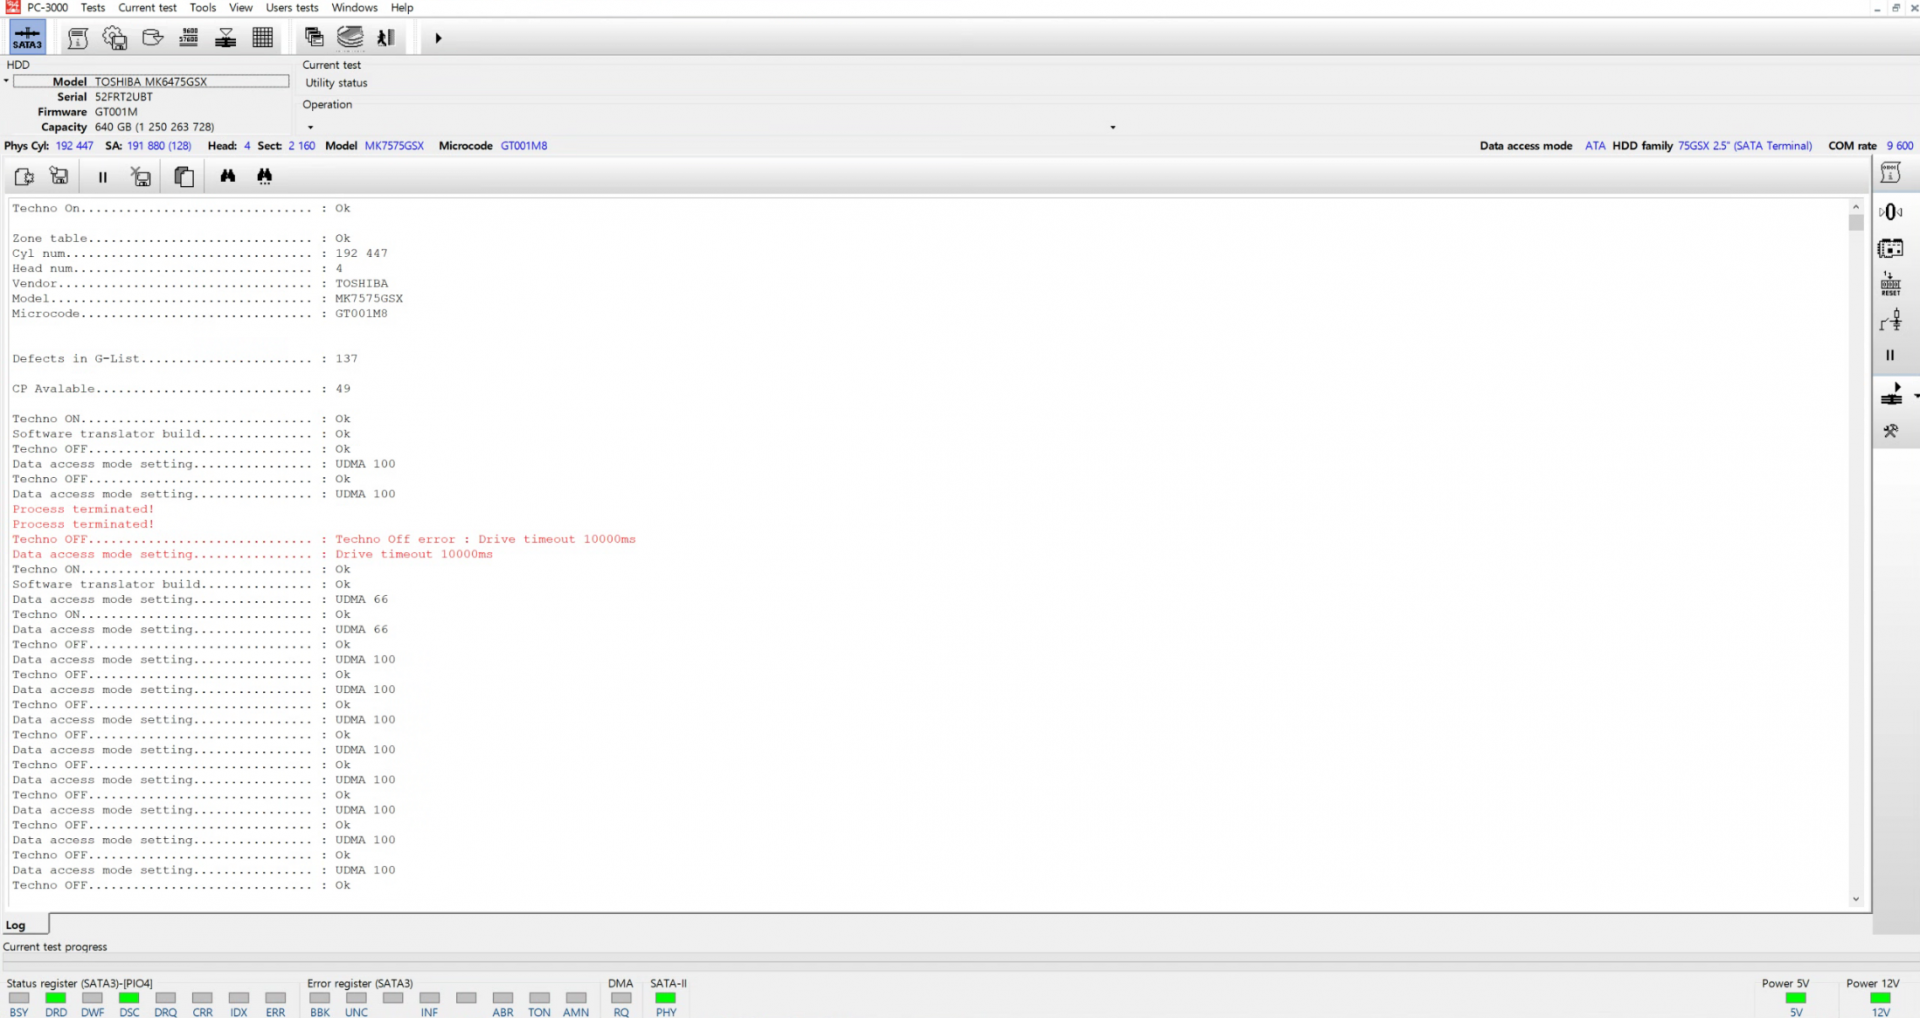Image resolution: width=1920 pixels, height=1018 pixels.
Task: Click the first binoculars find icon
Action: point(228,176)
